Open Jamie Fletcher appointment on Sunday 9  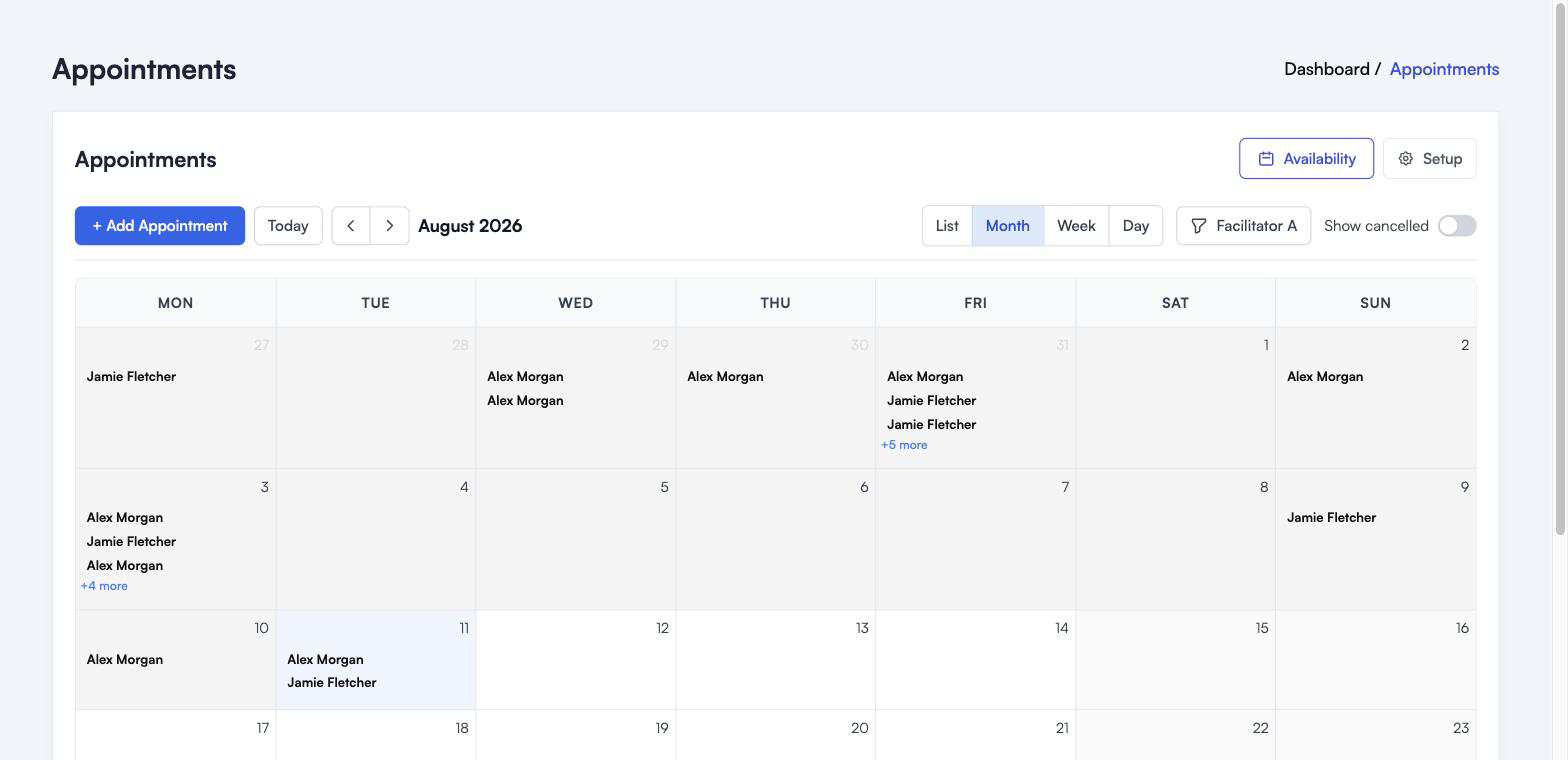tap(1331, 518)
